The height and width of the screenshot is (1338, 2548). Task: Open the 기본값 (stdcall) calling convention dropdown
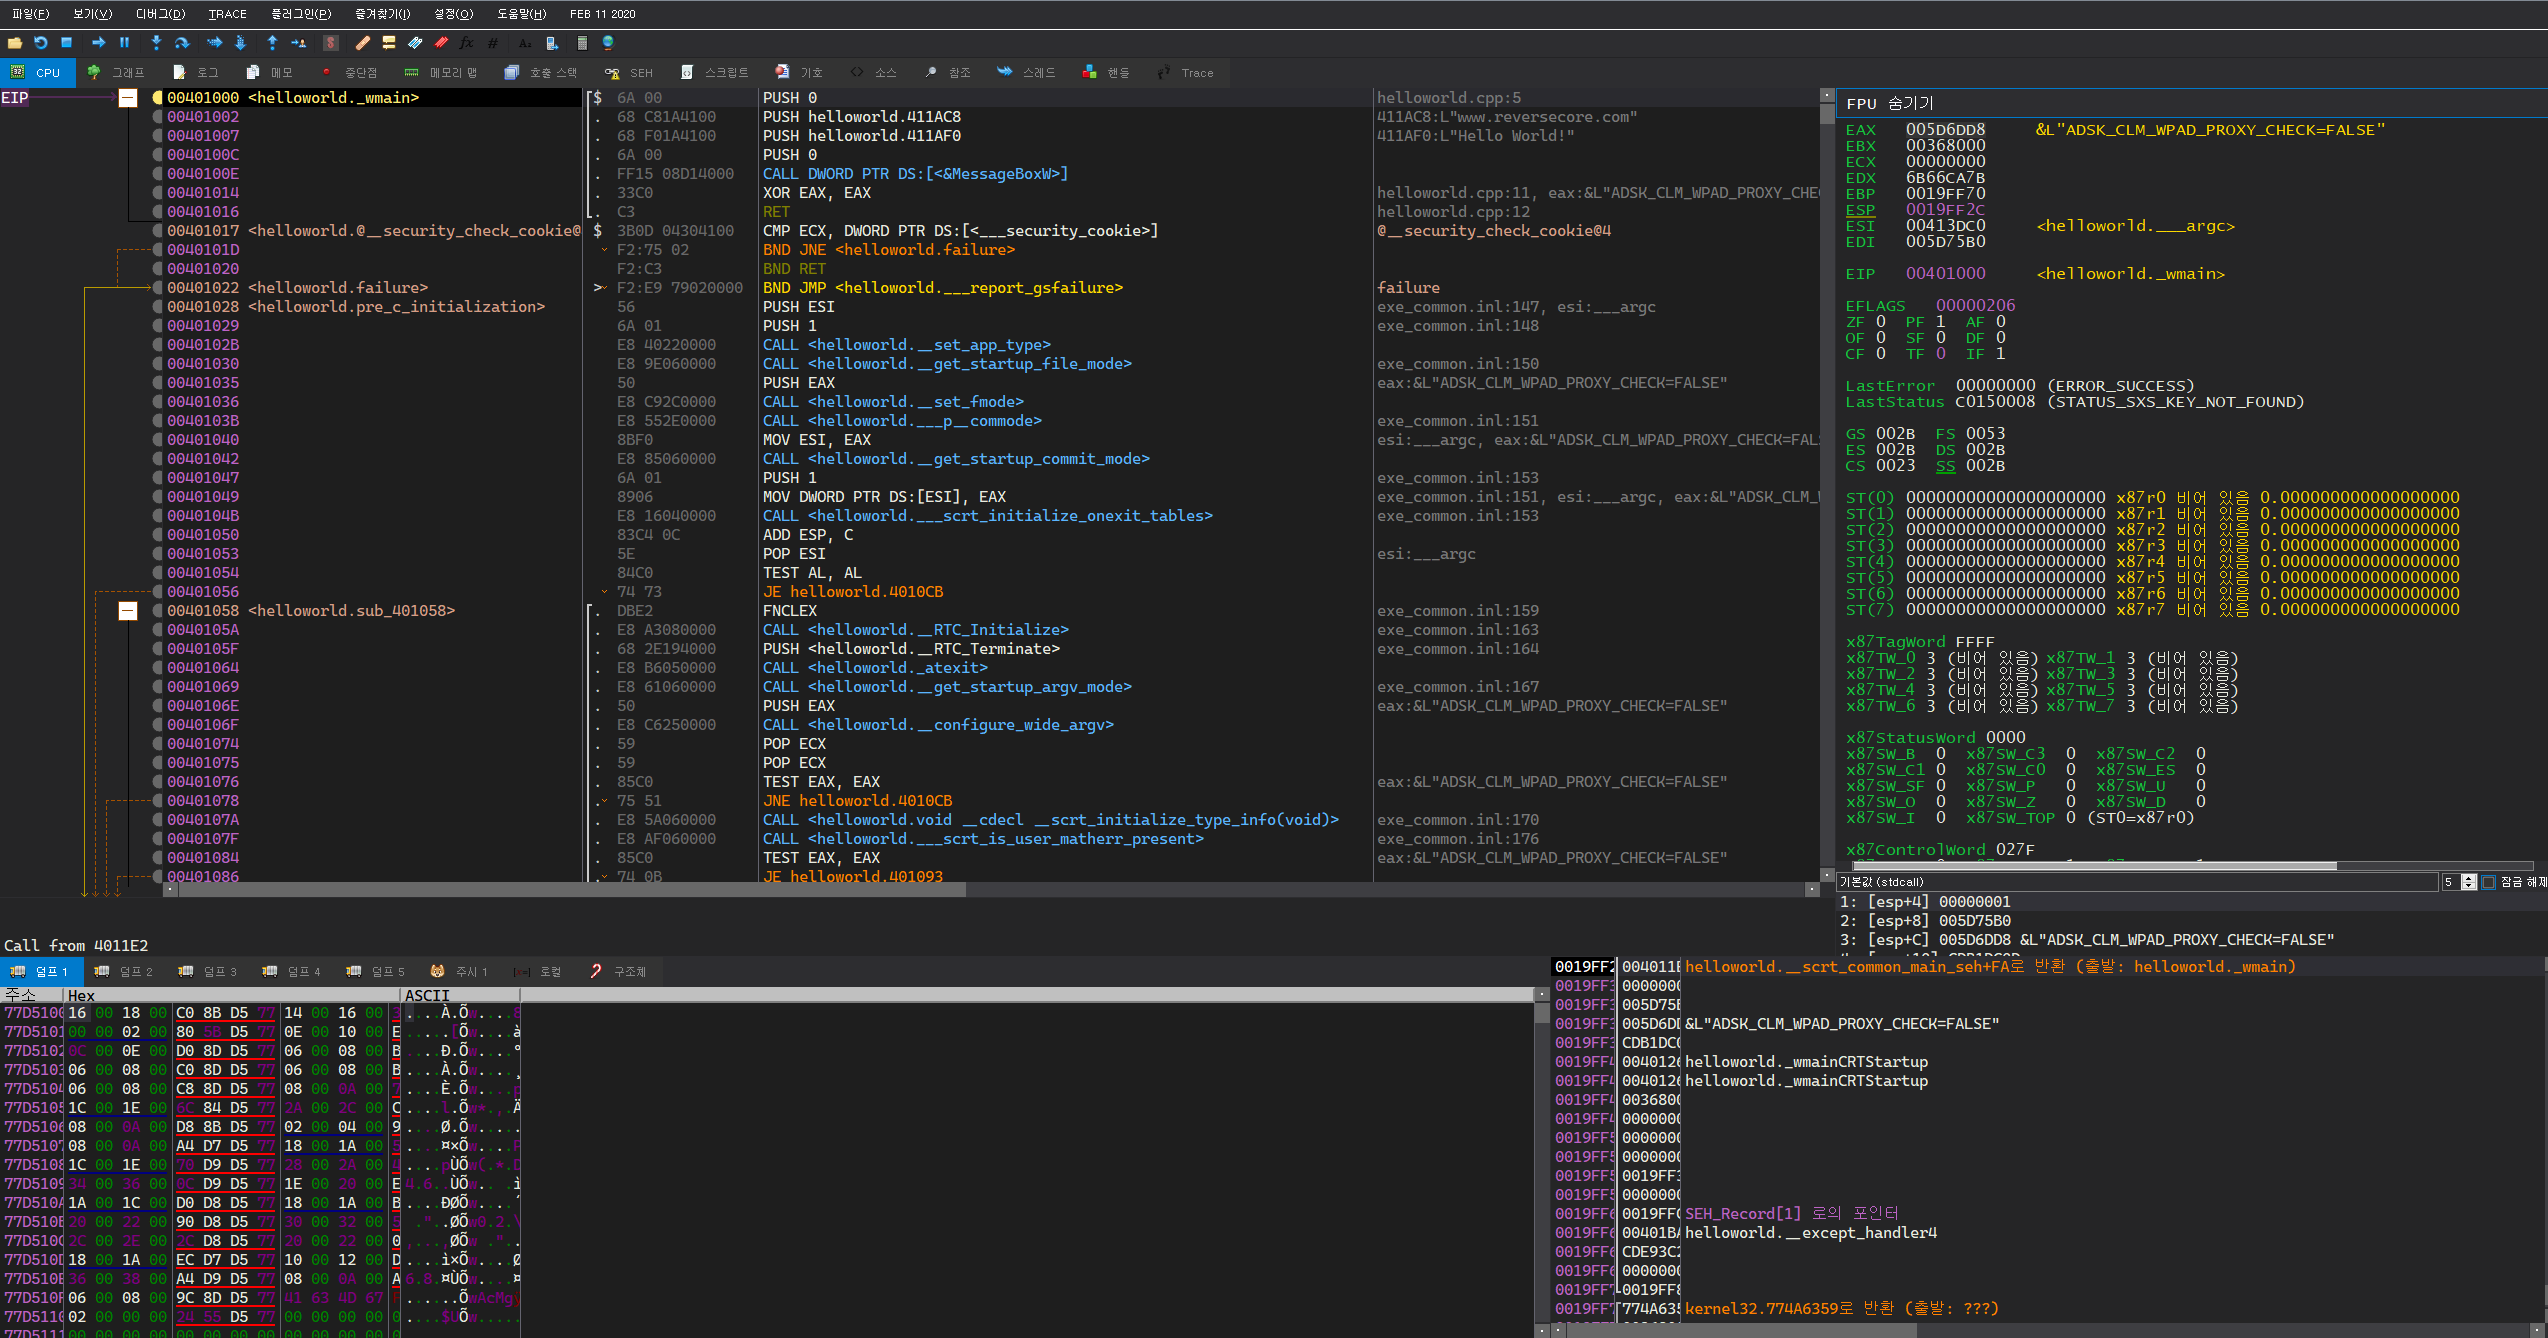click(2137, 882)
